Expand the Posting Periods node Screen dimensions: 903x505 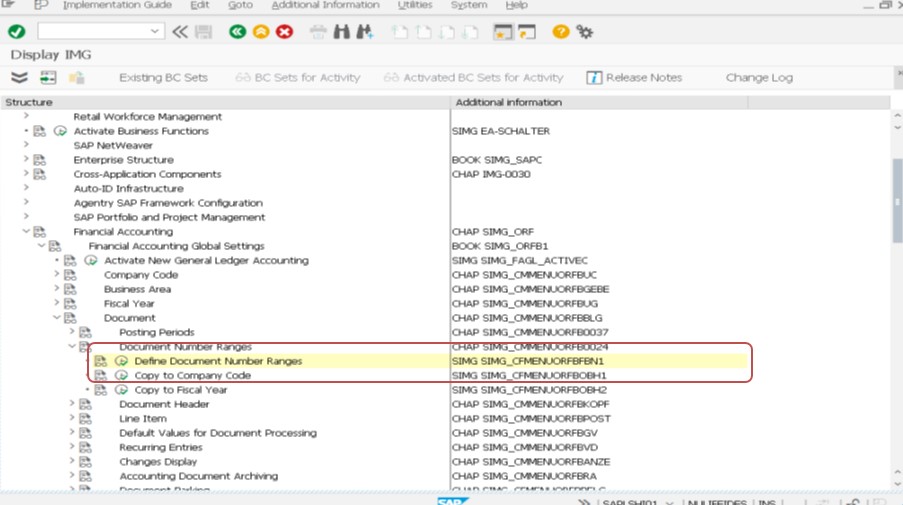click(72, 332)
